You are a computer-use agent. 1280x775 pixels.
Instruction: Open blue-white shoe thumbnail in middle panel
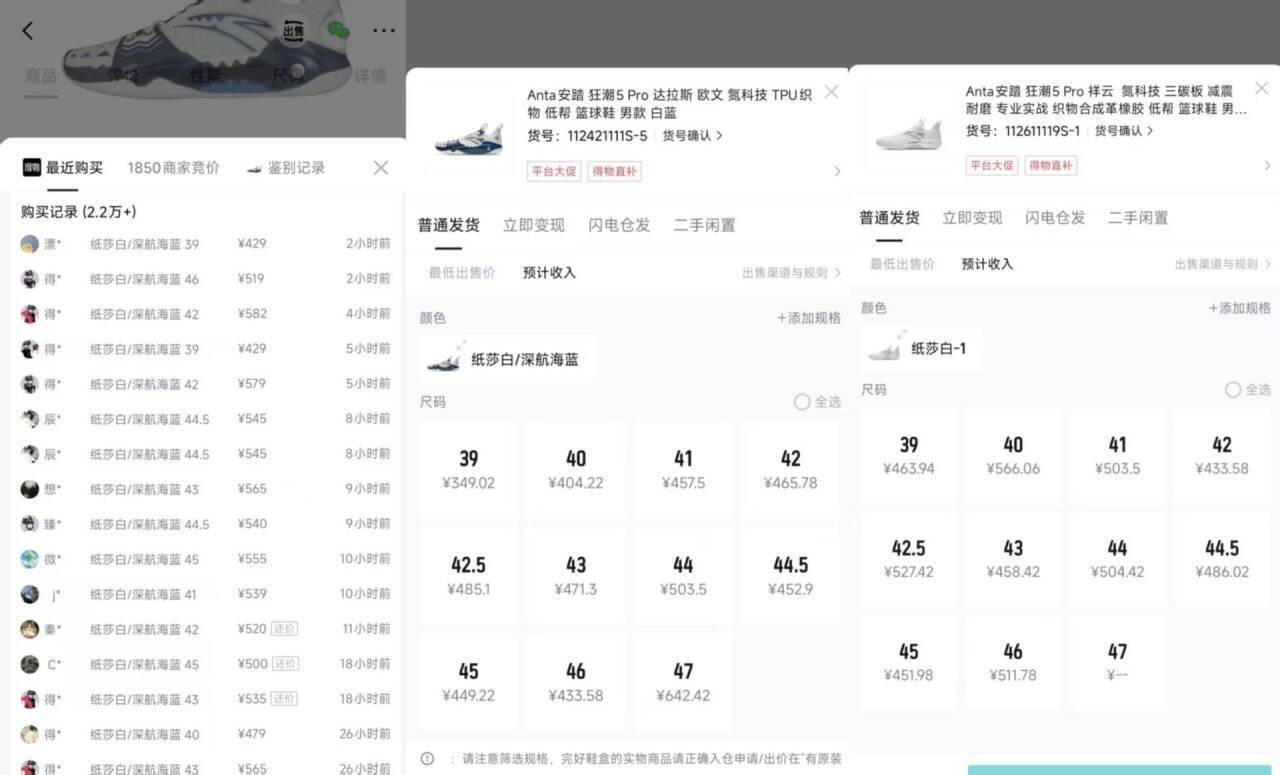(468, 132)
